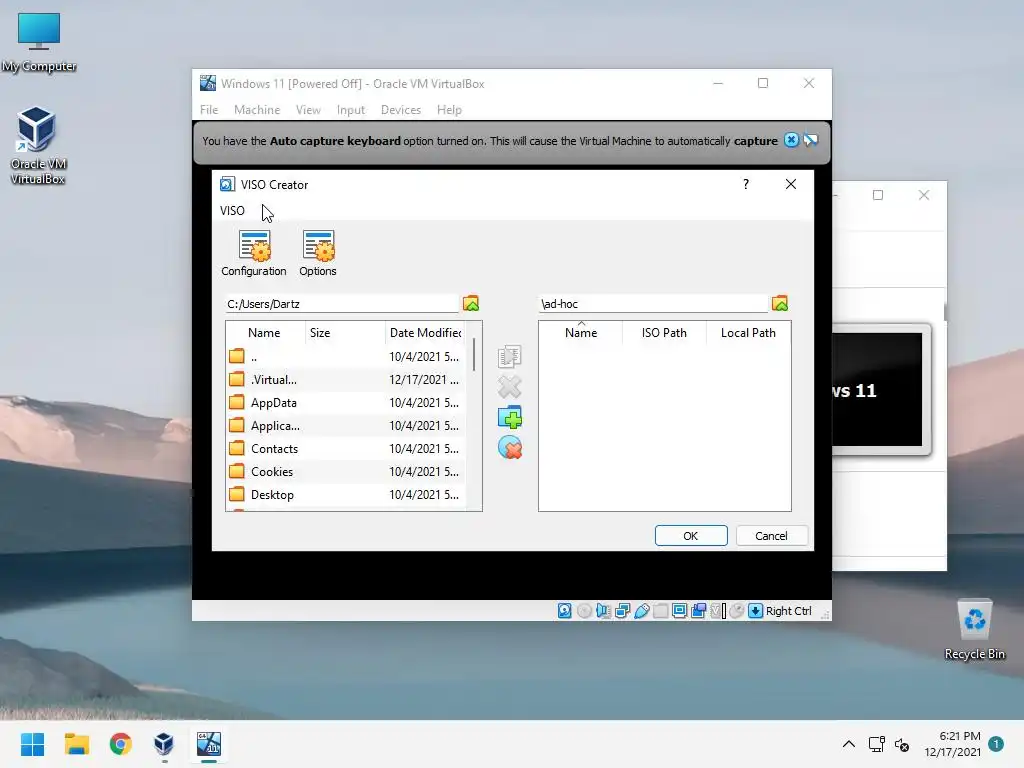
Task: Click the hard disk status bar icon
Action: point(565,611)
